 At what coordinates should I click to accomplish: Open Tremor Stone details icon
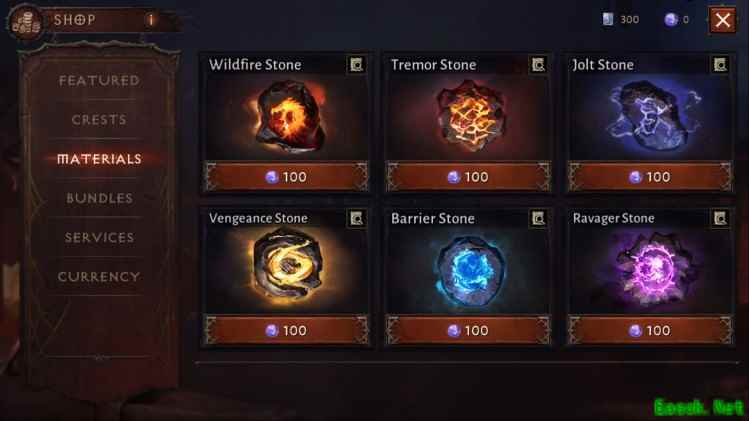pos(538,65)
